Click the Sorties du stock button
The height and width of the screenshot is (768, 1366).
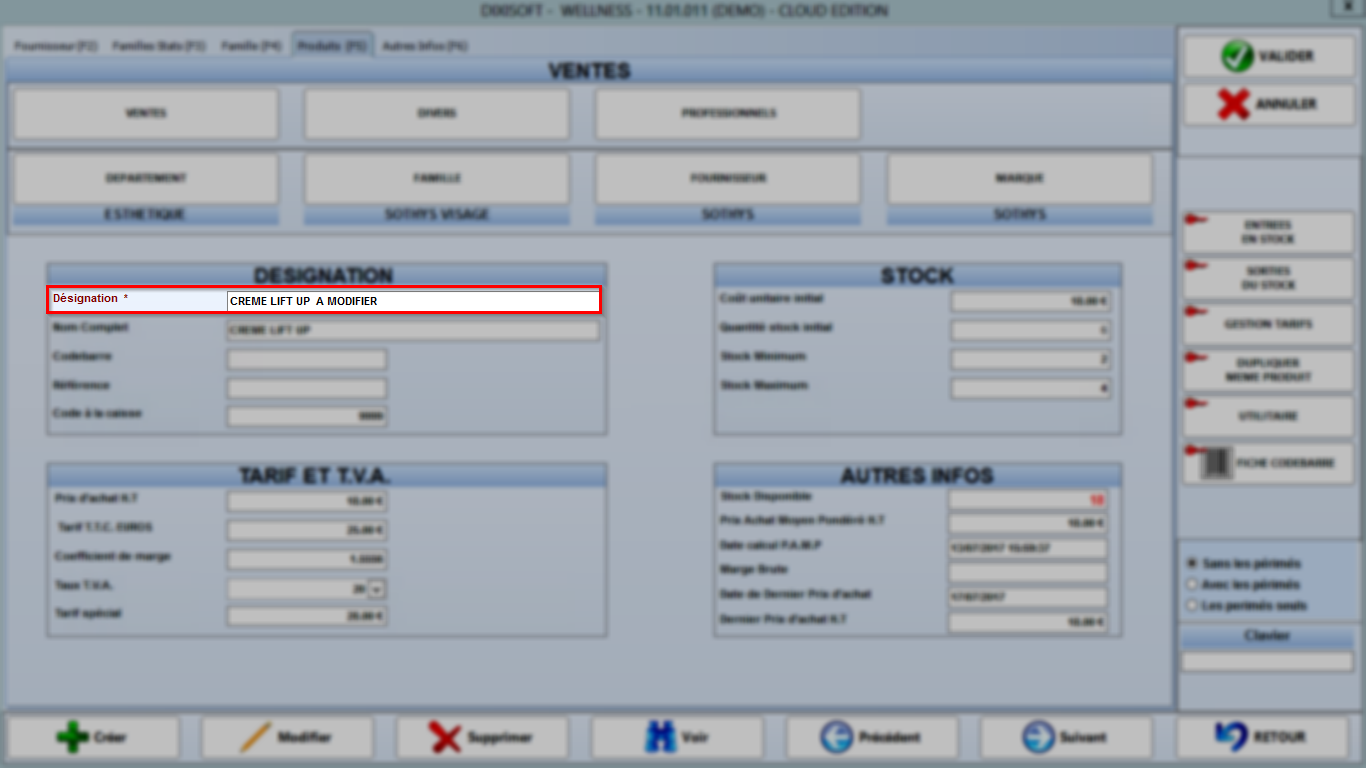coord(1268,278)
